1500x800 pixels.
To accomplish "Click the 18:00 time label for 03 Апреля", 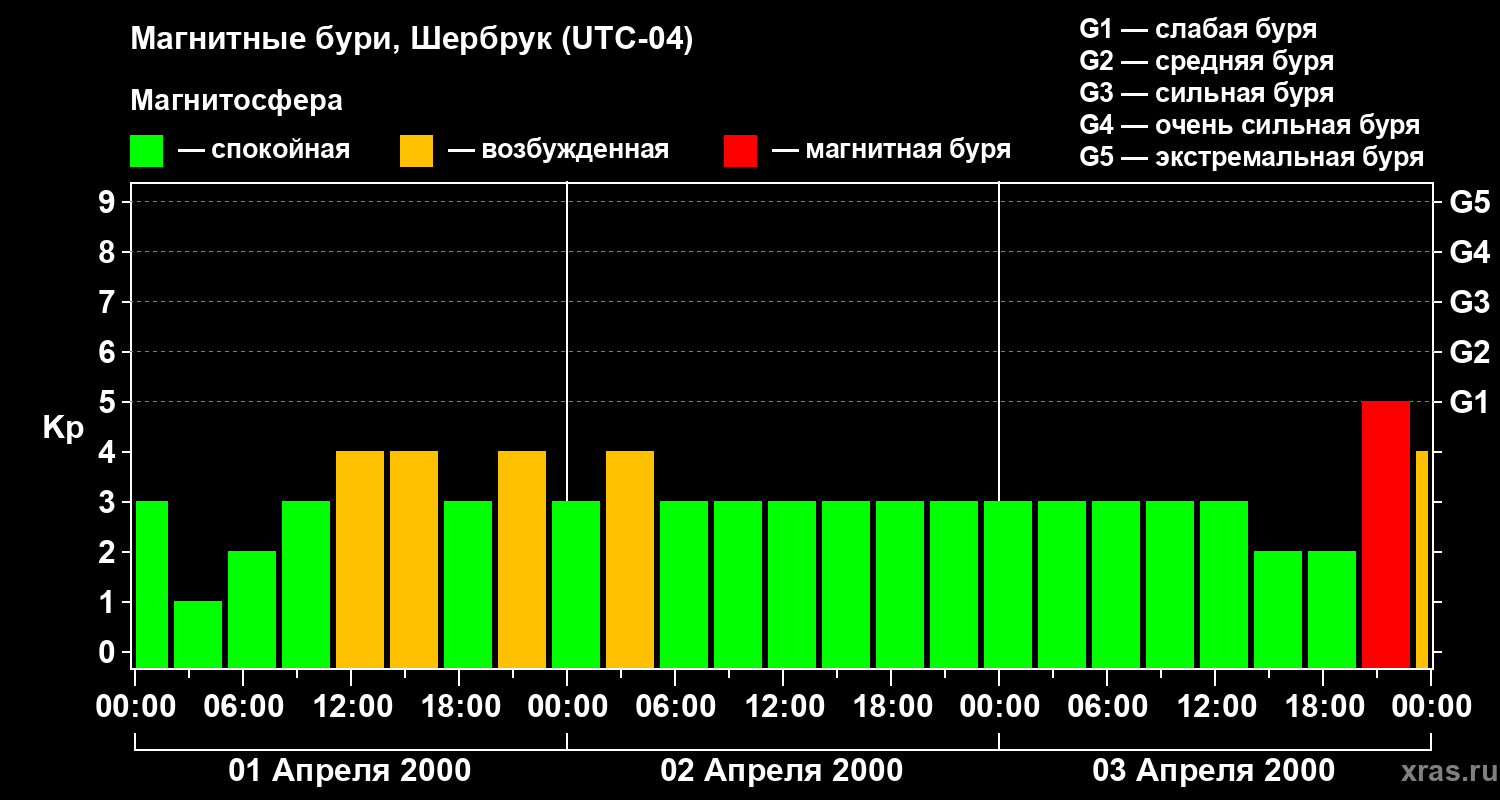I will click(1323, 707).
